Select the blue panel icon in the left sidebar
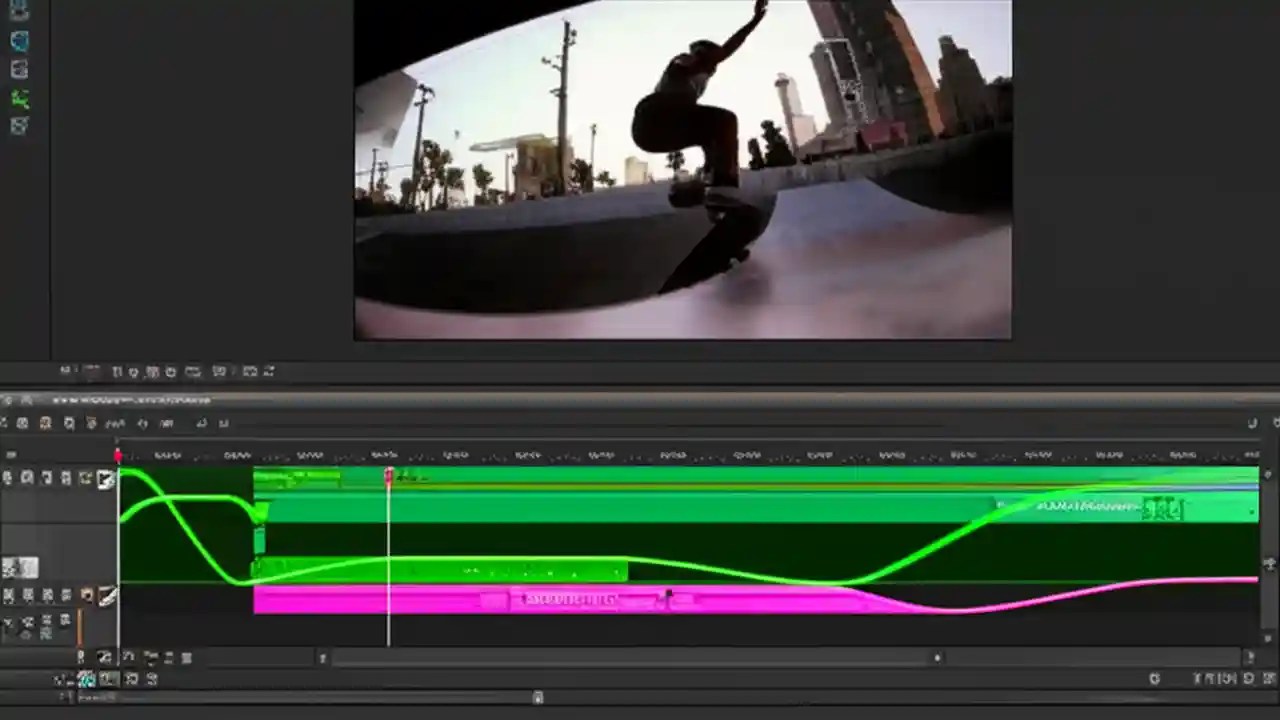This screenshot has height=720, width=1280. tap(20, 40)
